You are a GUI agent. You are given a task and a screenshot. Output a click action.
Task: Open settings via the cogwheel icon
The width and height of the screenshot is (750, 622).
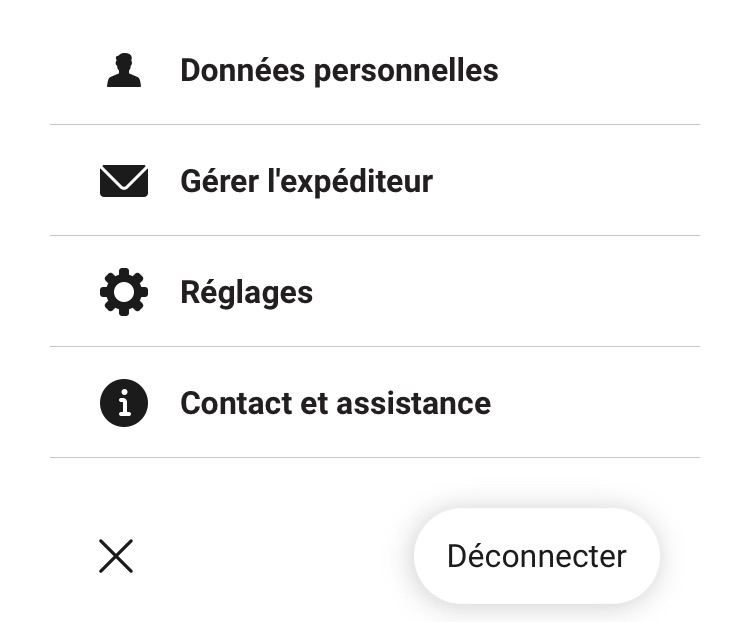(124, 292)
